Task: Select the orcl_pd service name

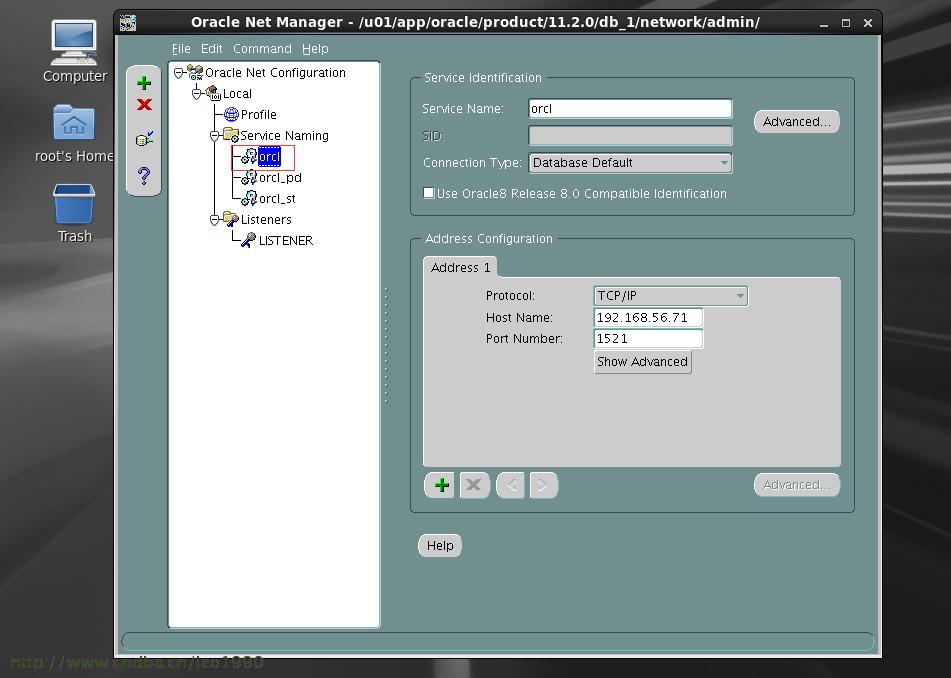Action: [x=280, y=178]
